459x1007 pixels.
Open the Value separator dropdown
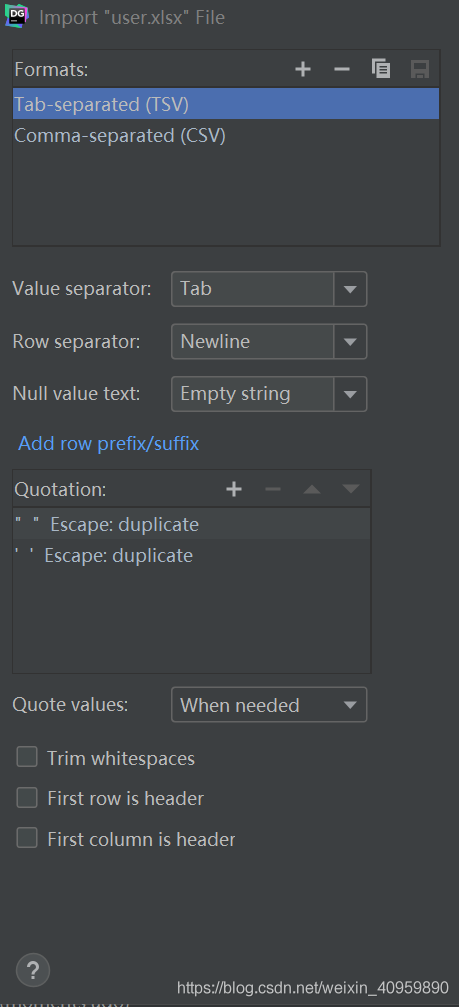tap(269, 289)
